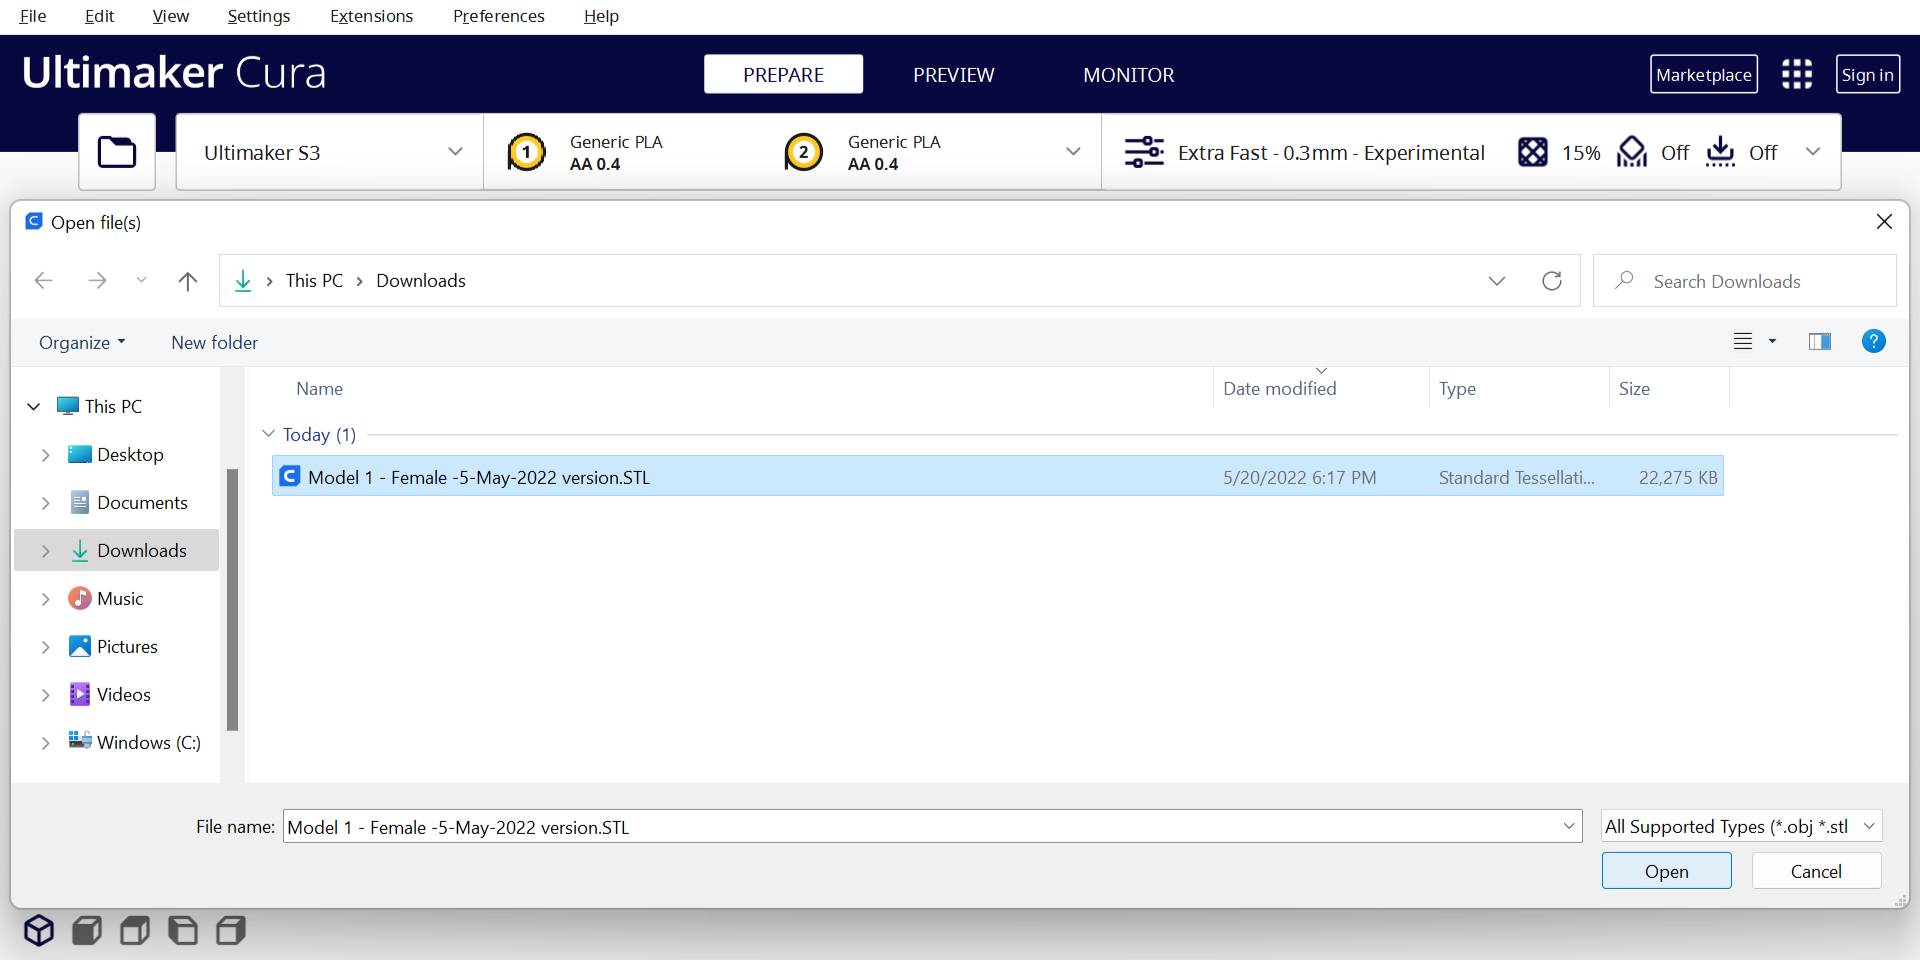Click the open folder icon in Cura
The image size is (1920, 960).
[117, 152]
